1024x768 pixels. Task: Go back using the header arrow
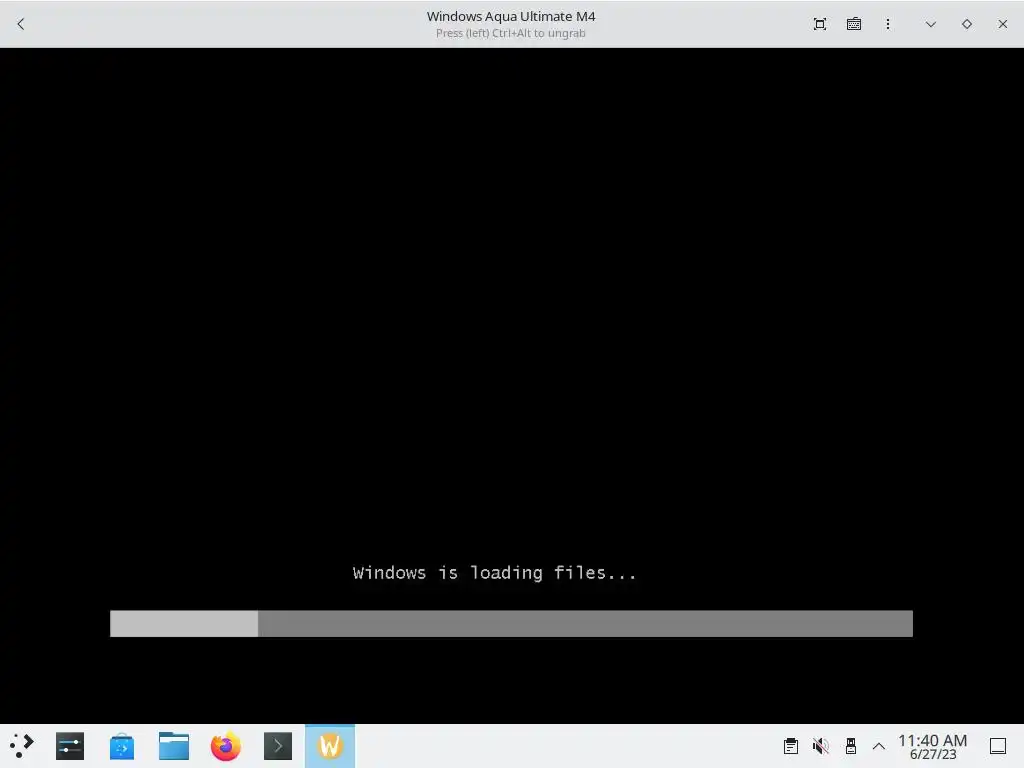pos(21,24)
